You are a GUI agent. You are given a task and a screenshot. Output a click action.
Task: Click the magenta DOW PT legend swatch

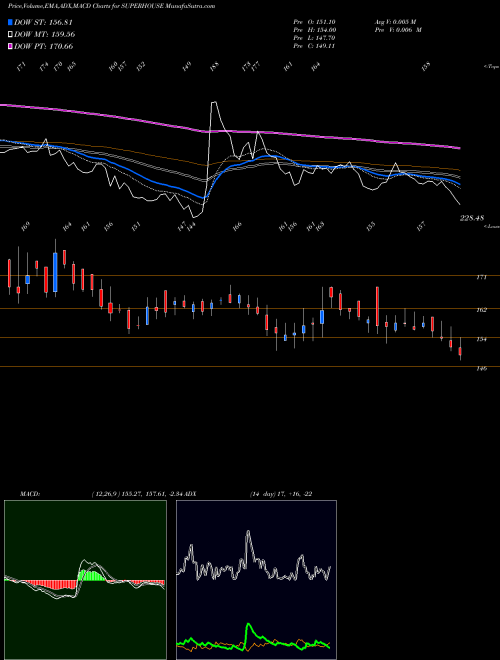click(10, 46)
